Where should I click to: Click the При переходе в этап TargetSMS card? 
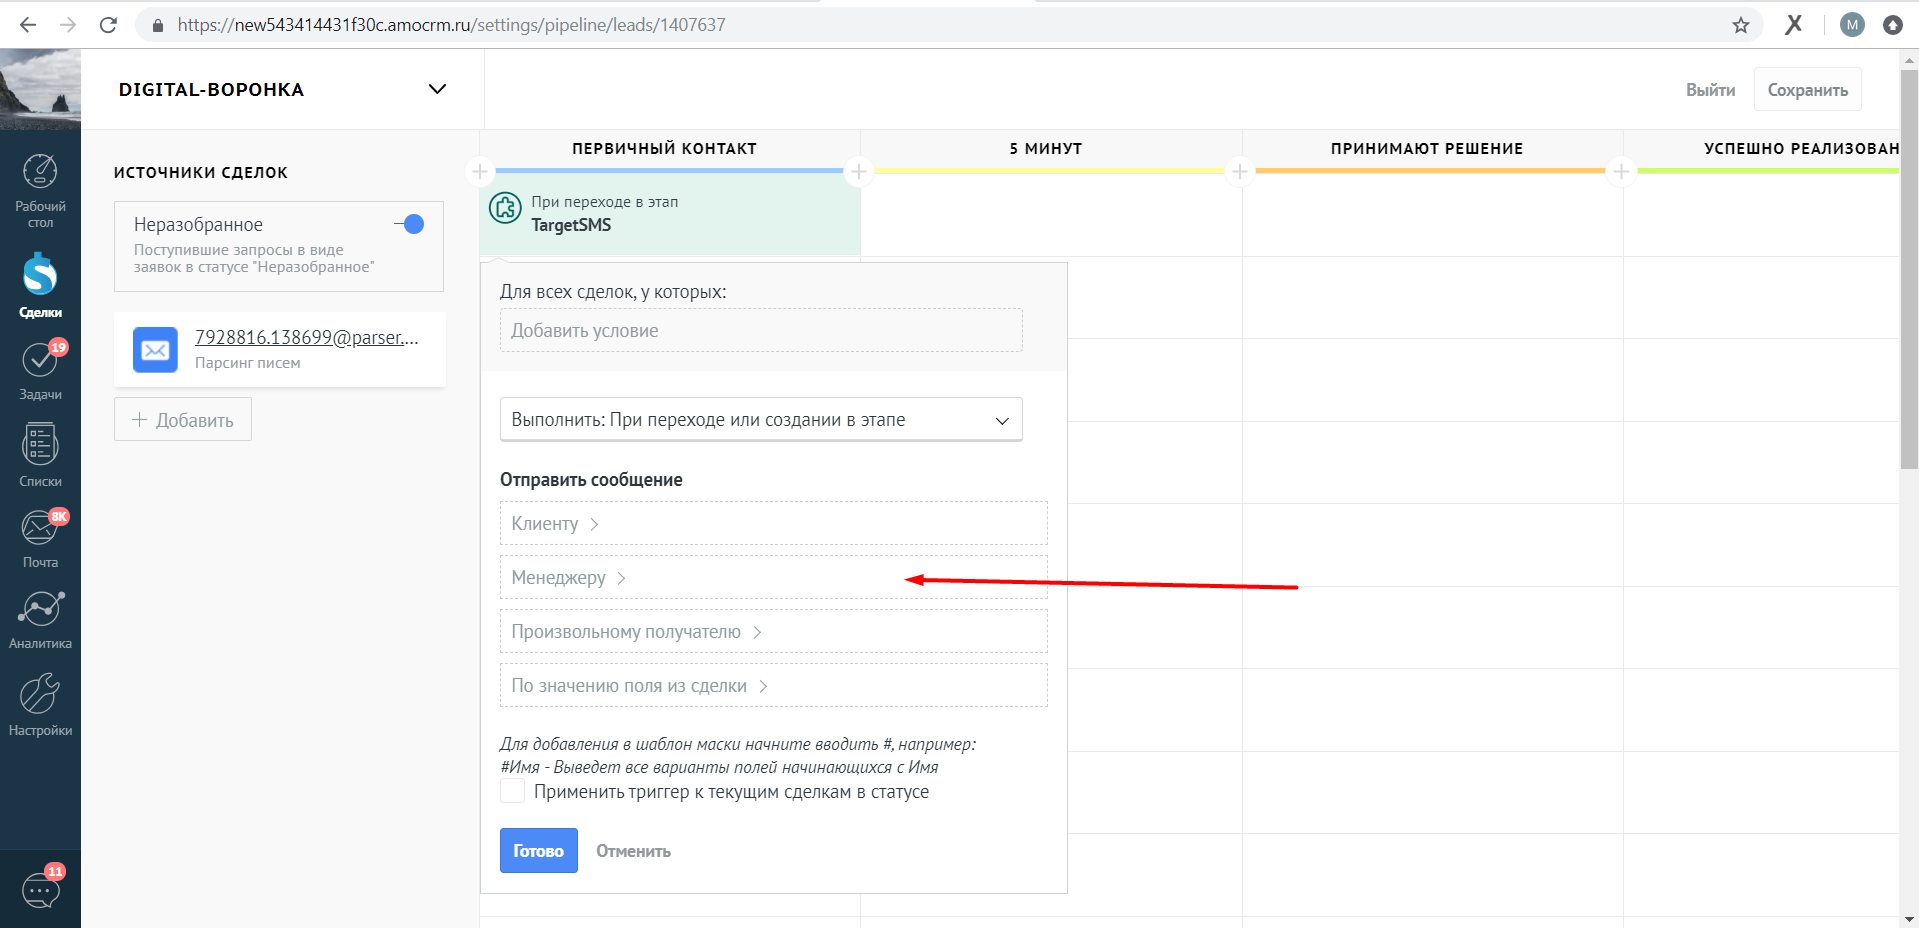pyautogui.click(x=670, y=213)
